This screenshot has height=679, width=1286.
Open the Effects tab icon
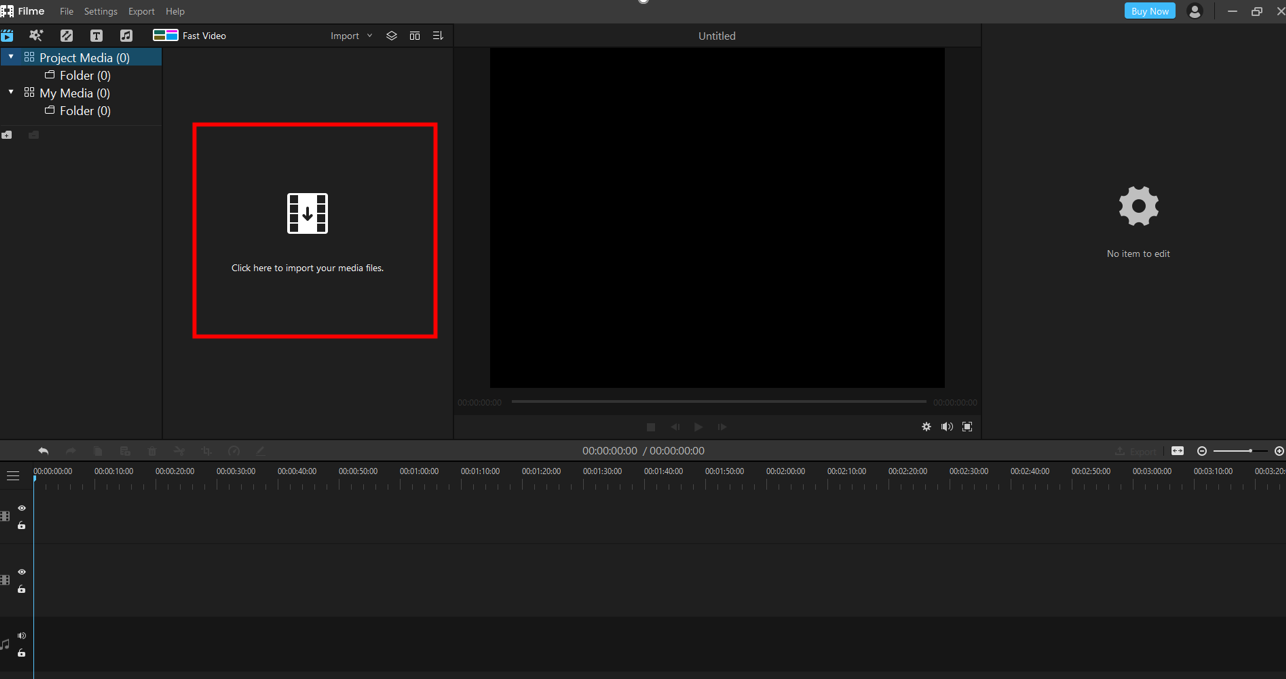(x=36, y=35)
